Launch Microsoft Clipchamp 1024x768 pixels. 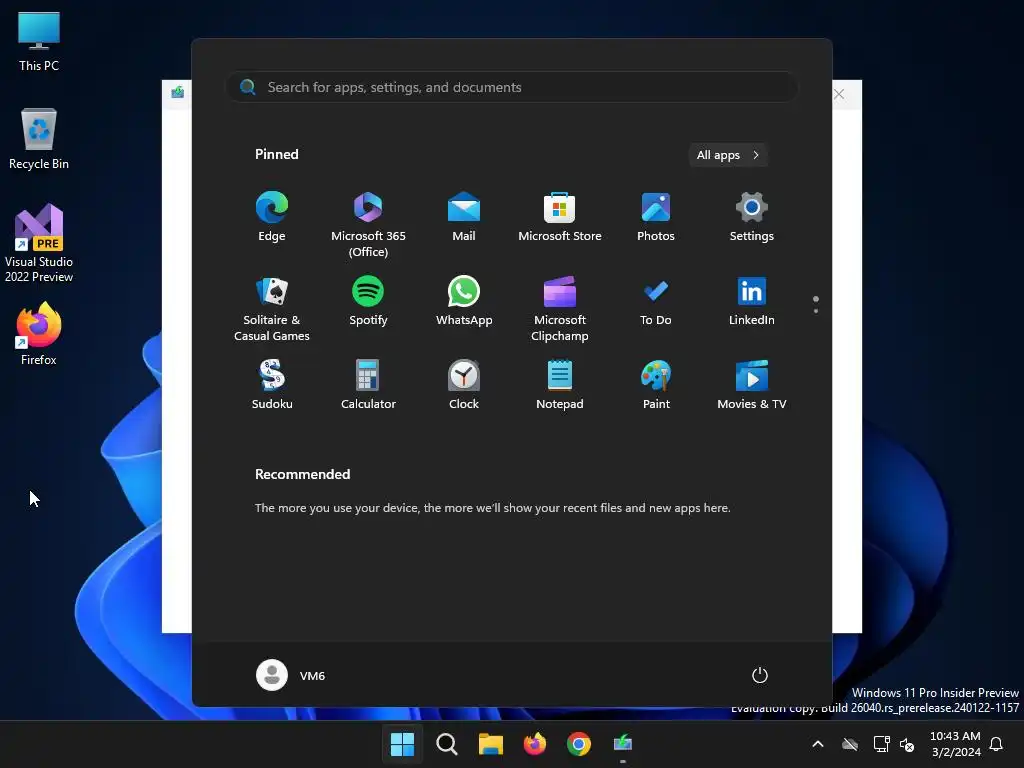560,309
